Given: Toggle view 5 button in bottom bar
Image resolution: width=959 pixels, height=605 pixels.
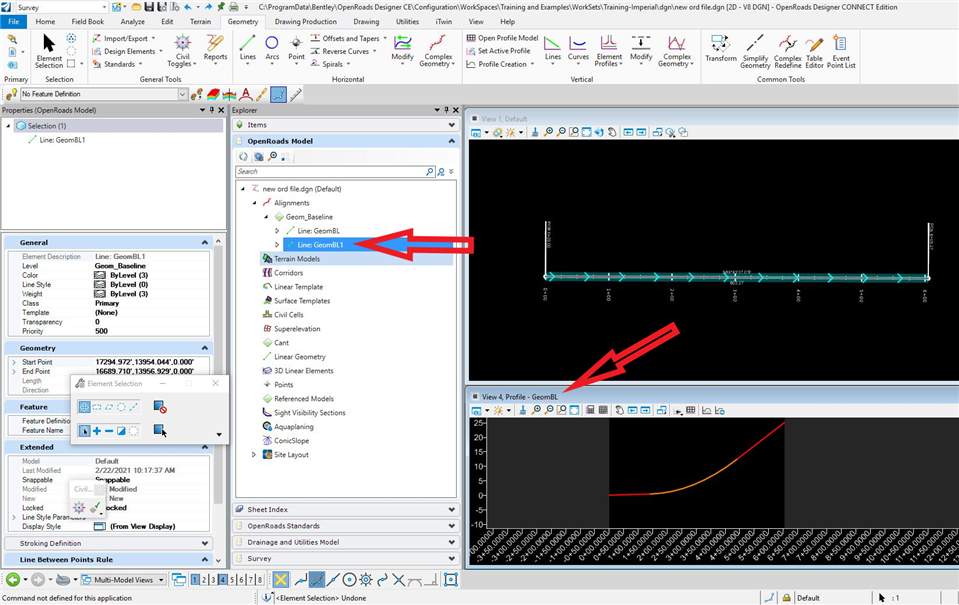Looking at the screenshot, I should (232, 579).
